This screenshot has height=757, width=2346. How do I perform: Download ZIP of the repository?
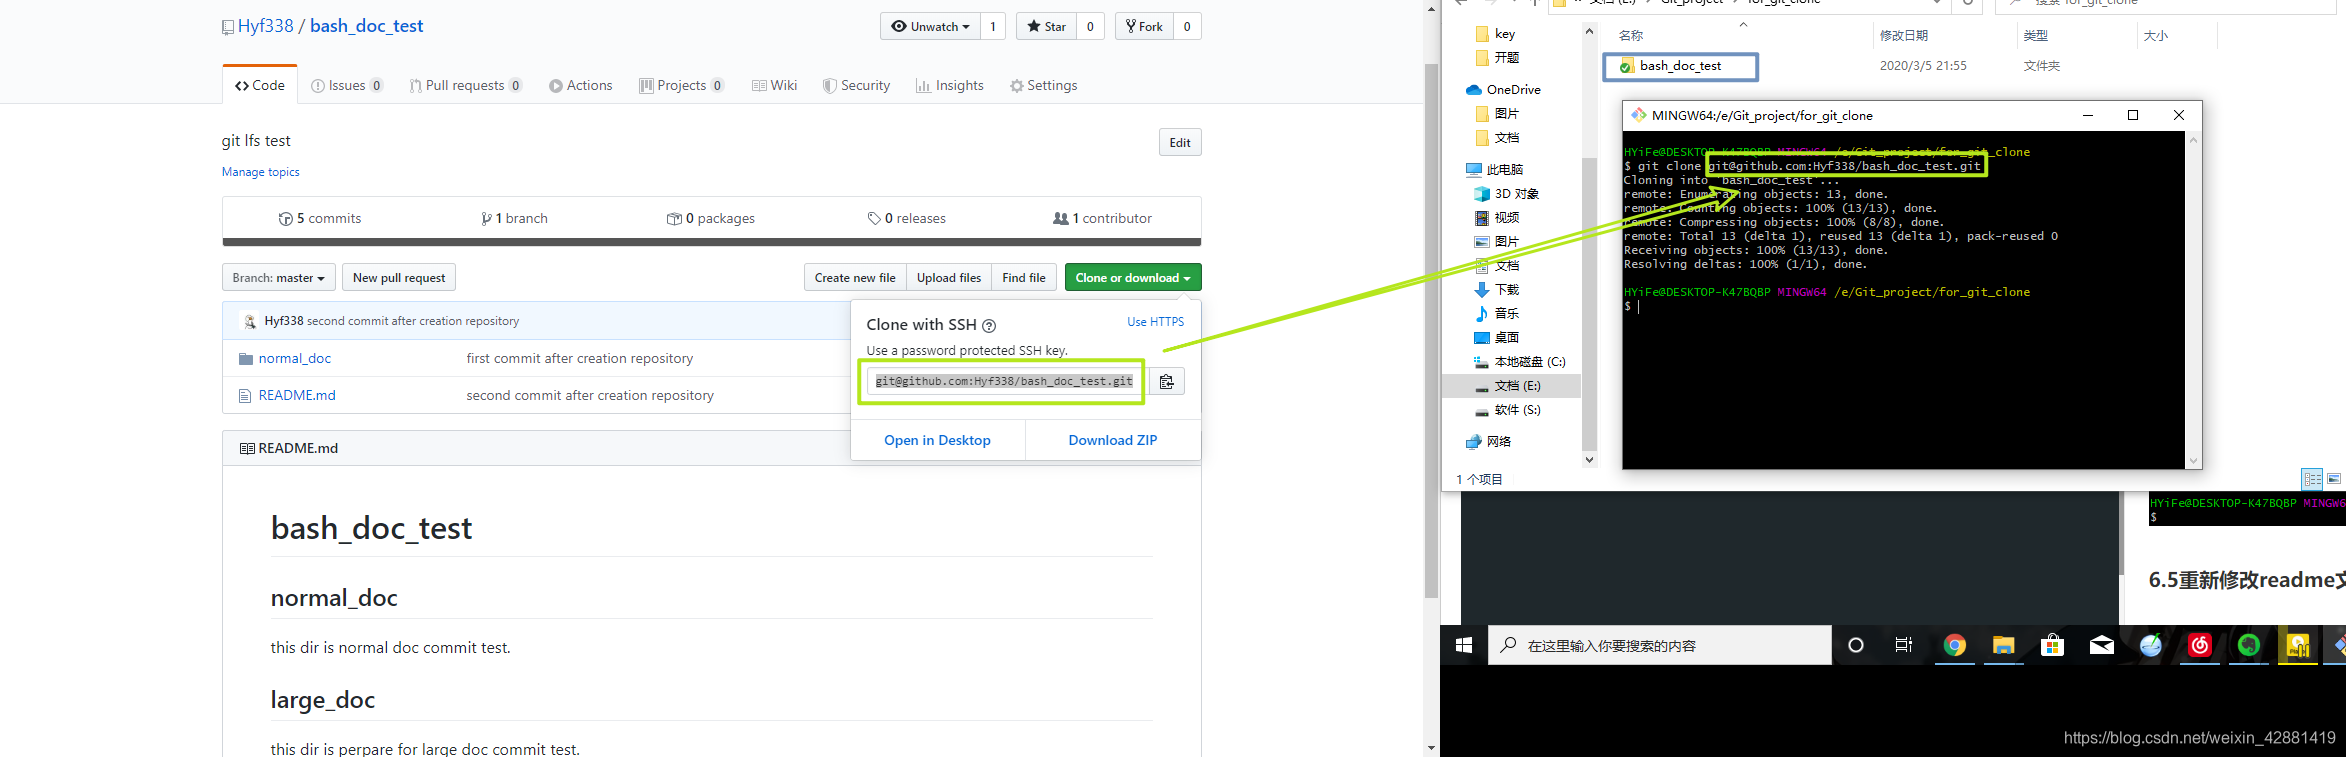click(1113, 440)
